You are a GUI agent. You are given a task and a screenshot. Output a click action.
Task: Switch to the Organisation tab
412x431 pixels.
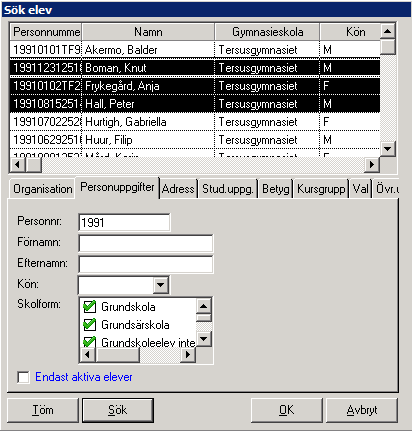tap(42, 189)
